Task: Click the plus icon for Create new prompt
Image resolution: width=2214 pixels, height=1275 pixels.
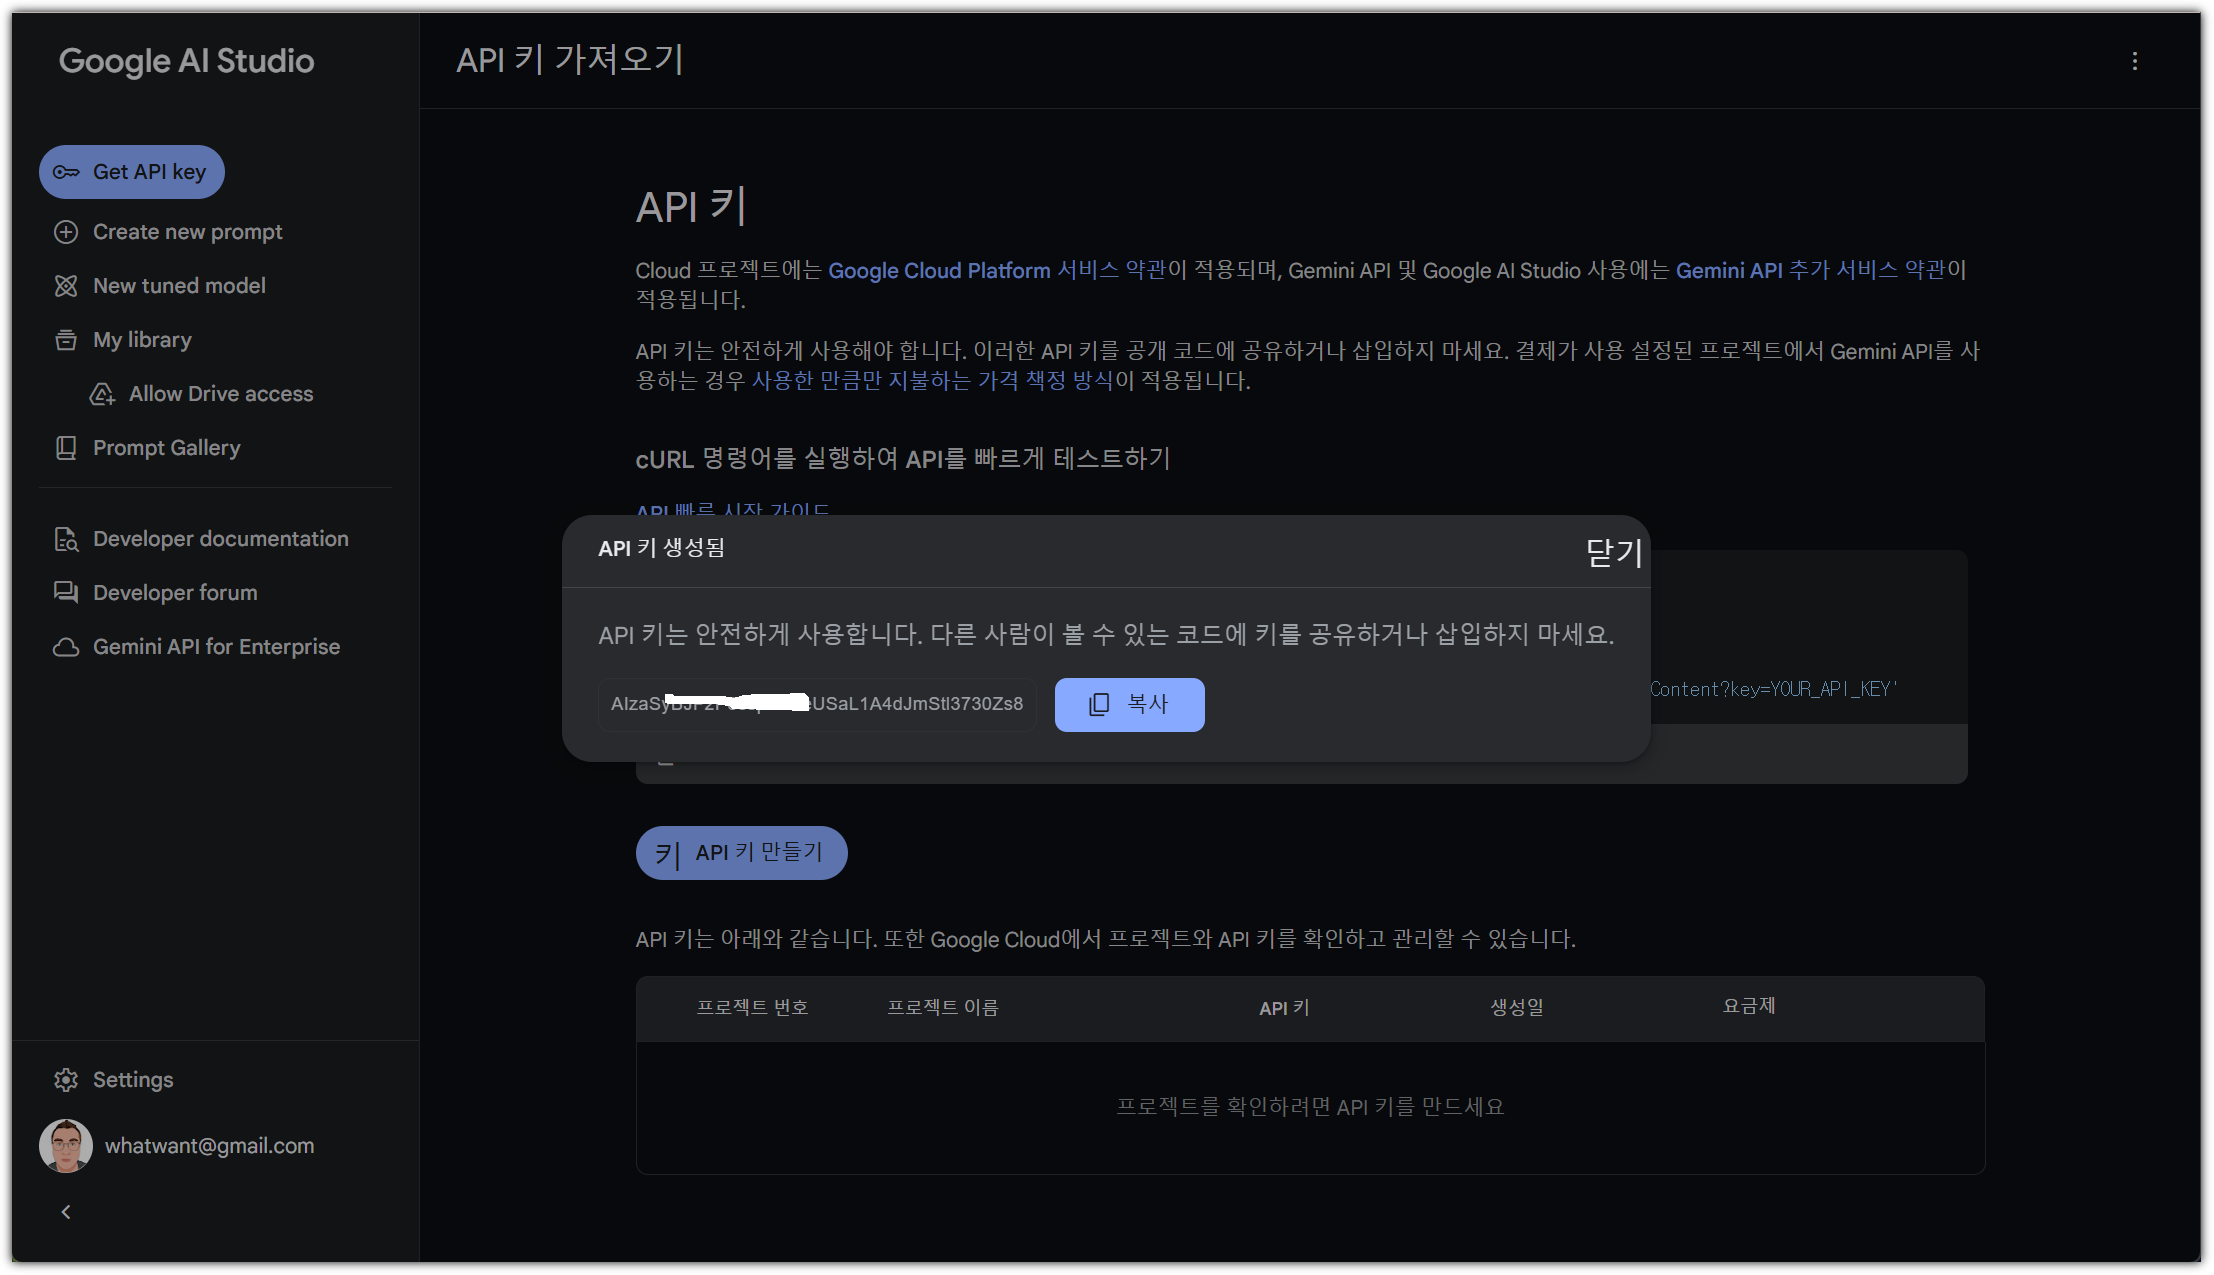Action: [66, 232]
